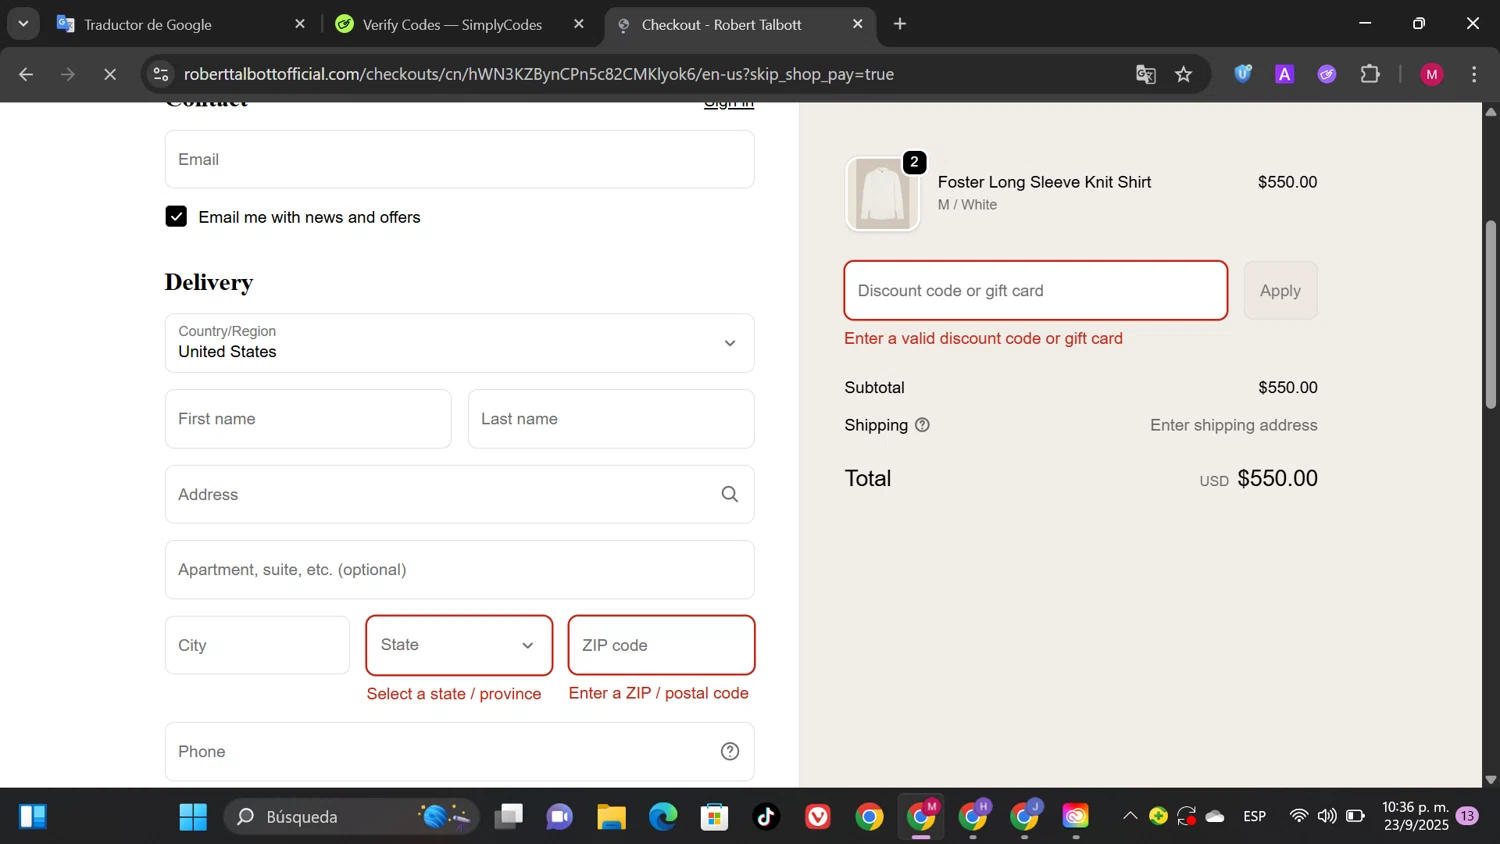Screen dimensions: 1500x844
Task: Click the Foster shirt product thumbnail
Action: (882, 194)
